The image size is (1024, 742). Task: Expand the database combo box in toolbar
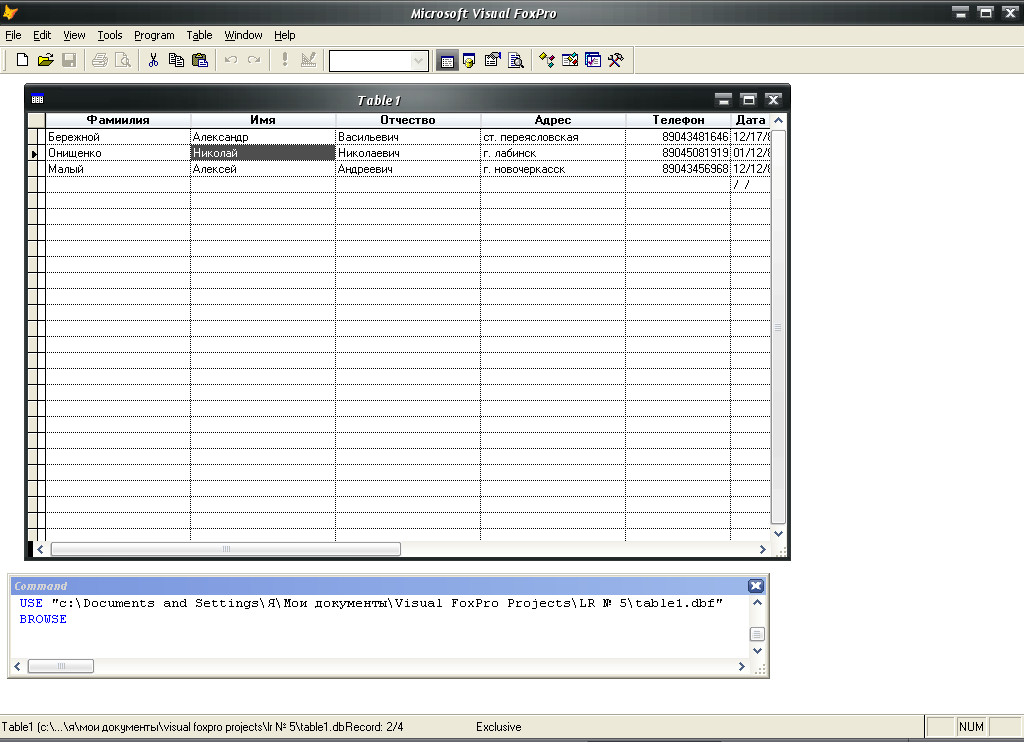(418, 61)
